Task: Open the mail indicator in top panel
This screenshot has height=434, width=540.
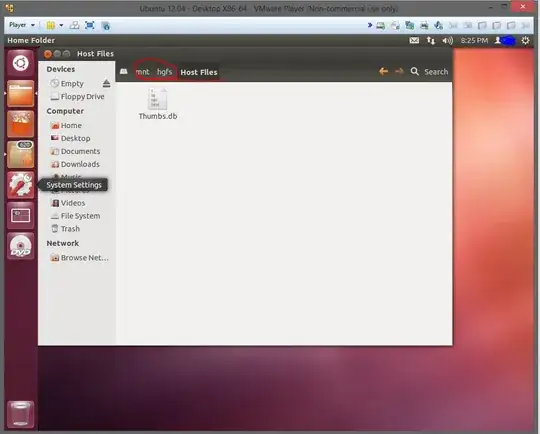Action: [414, 41]
